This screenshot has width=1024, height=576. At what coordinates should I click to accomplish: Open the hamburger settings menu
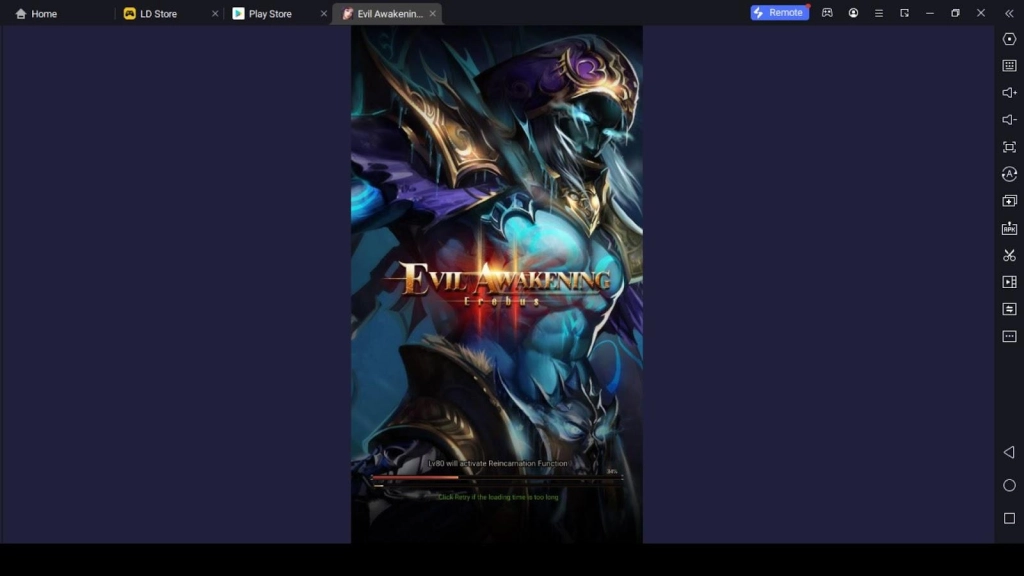(878, 13)
